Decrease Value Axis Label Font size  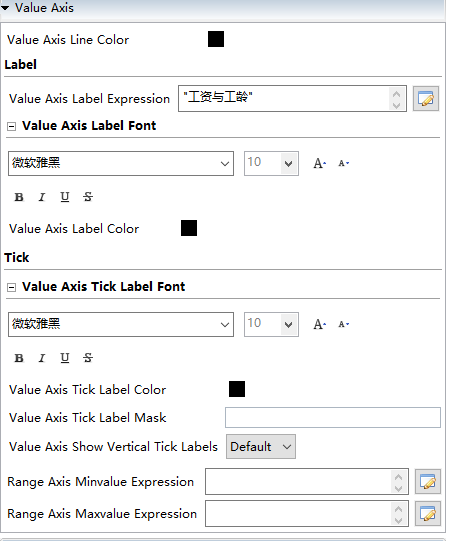[343, 163]
